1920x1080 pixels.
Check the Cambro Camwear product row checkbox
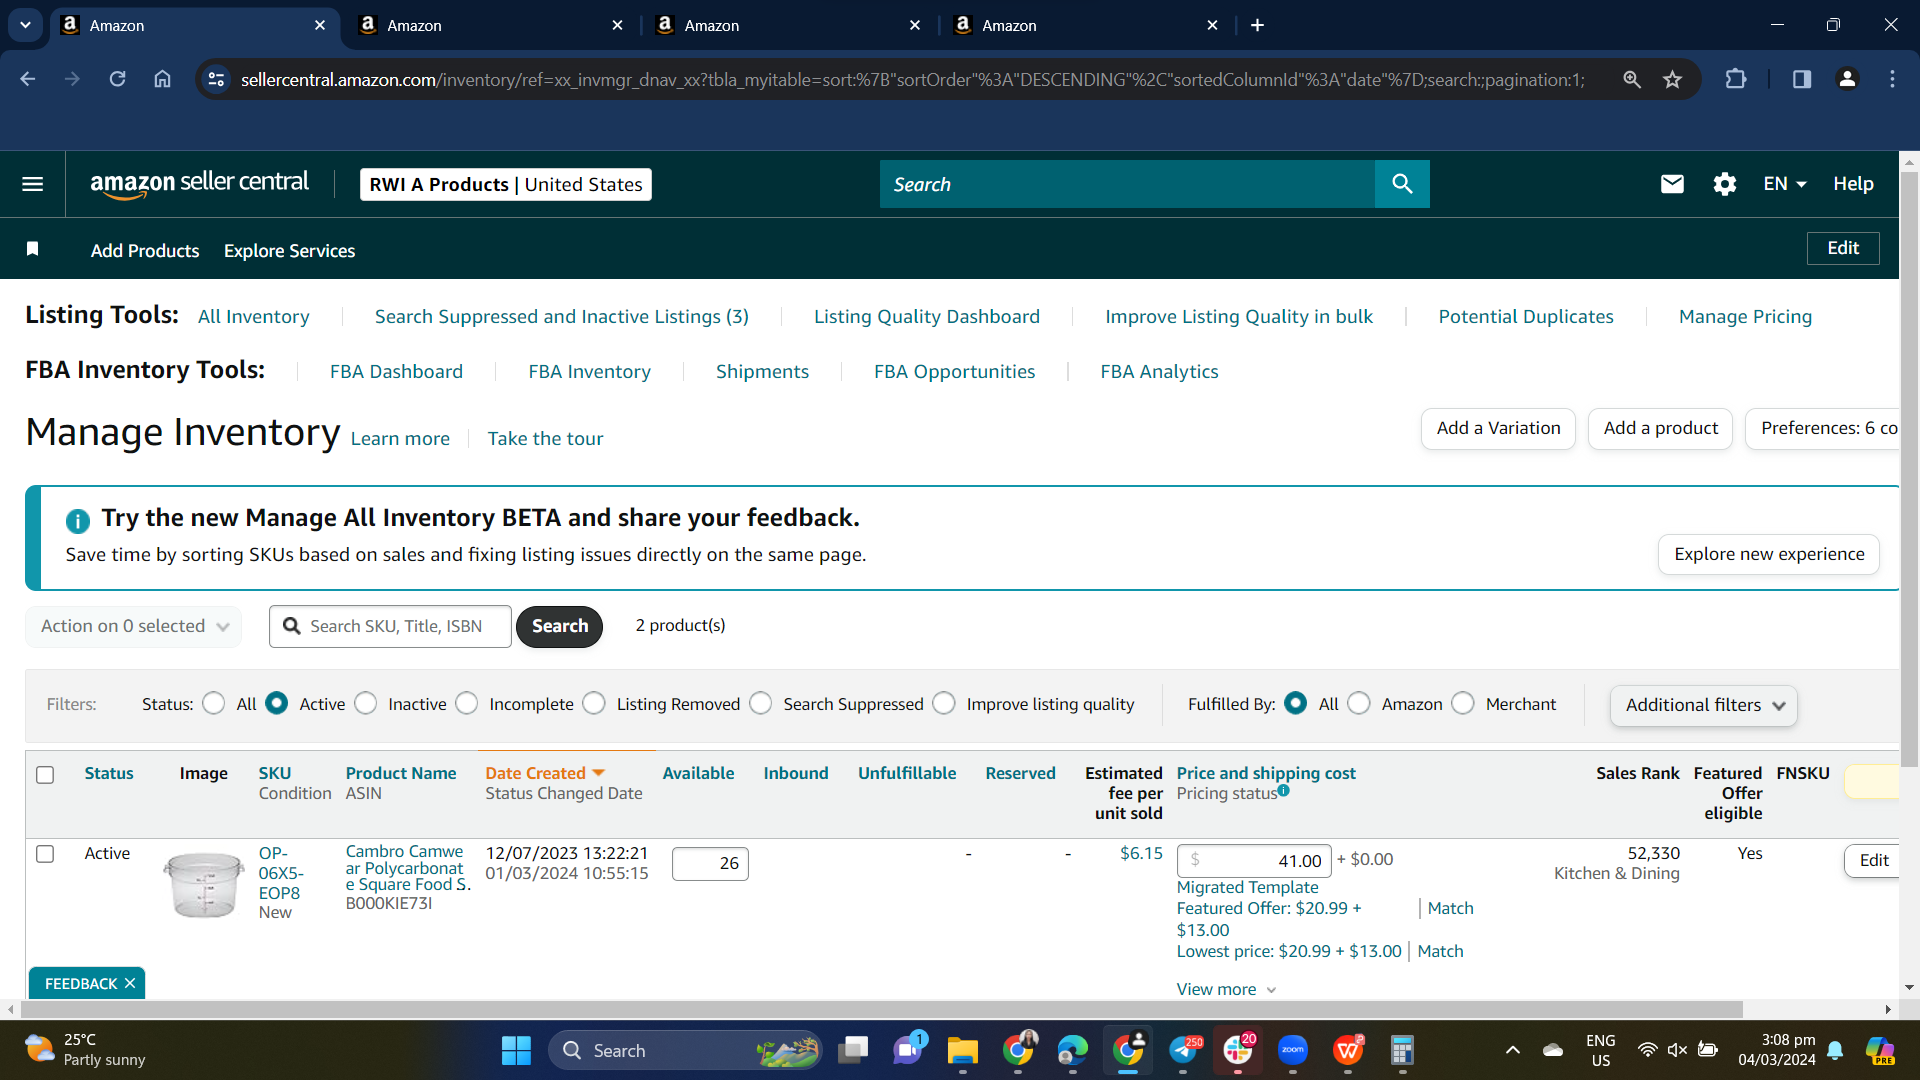(45, 854)
